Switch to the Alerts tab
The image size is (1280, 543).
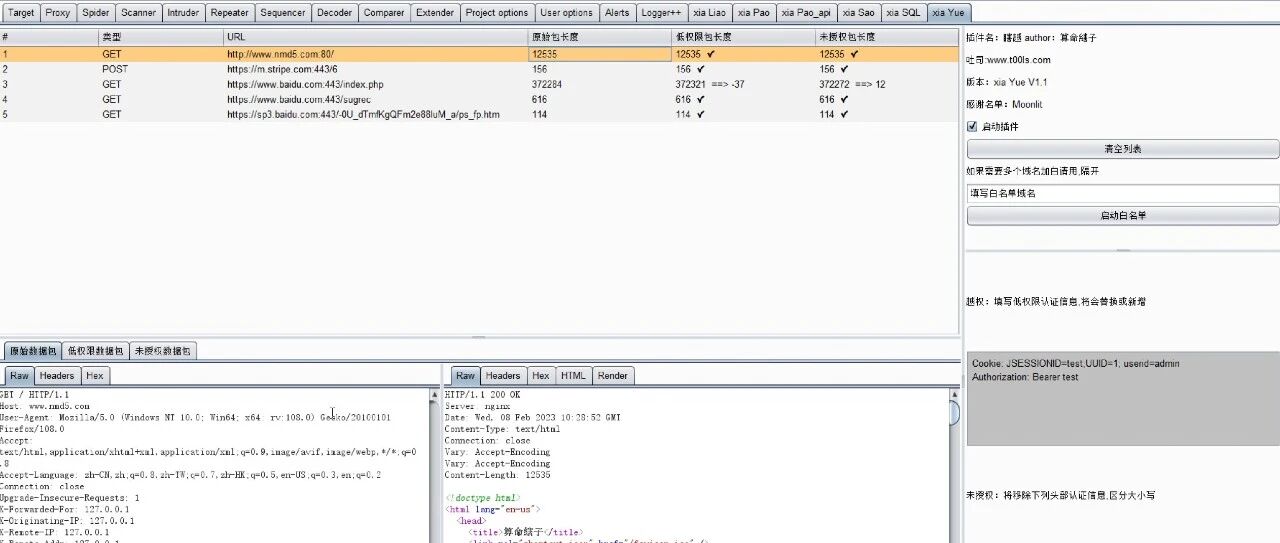point(617,13)
